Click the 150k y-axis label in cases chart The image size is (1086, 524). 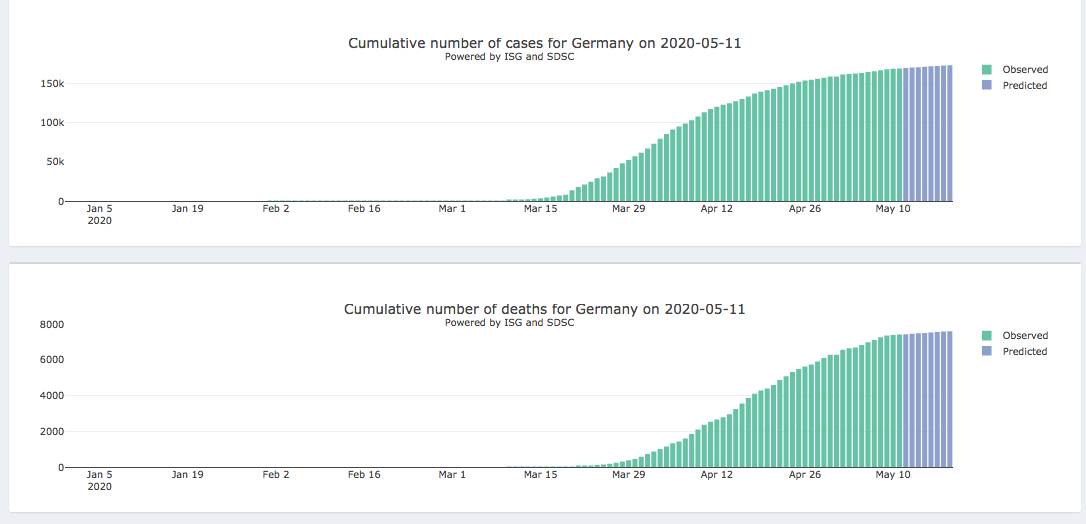52,83
